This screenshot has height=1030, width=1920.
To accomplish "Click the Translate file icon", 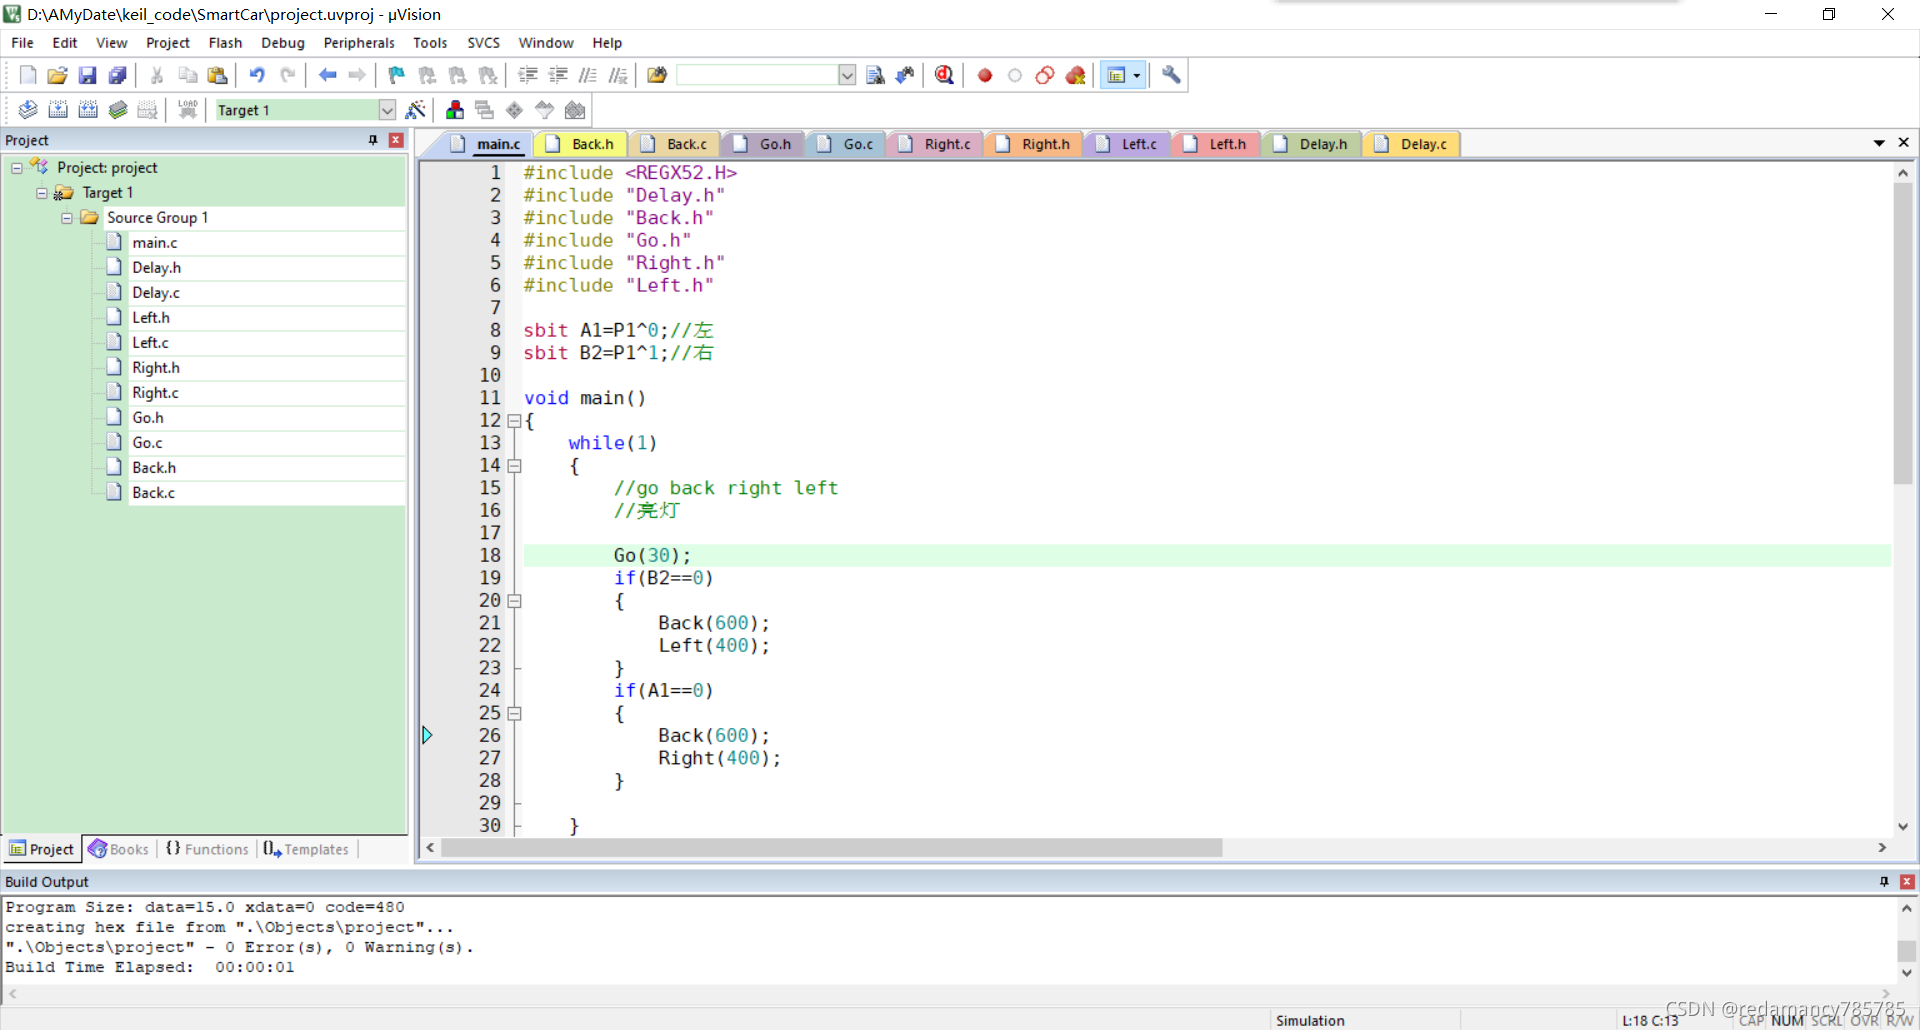I will [x=28, y=110].
